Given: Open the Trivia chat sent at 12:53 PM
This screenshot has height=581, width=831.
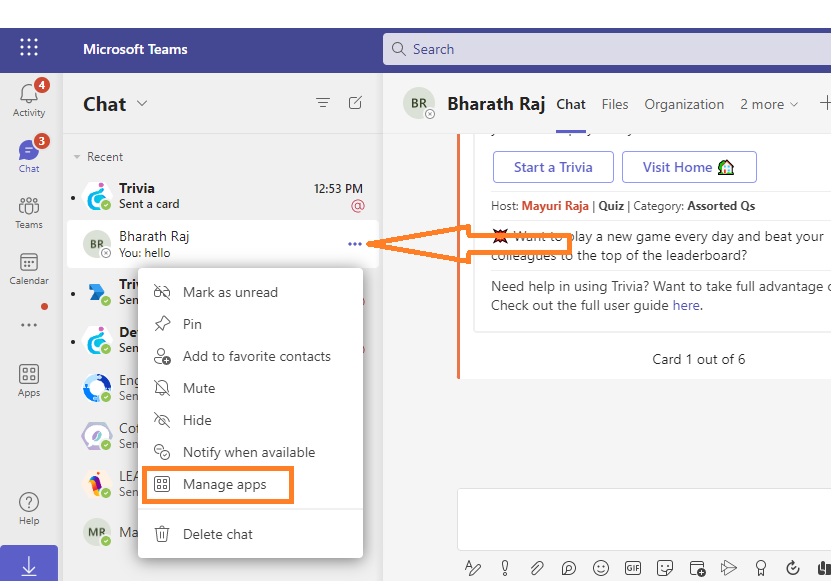Looking at the screenshot, I should coord(223,196).
